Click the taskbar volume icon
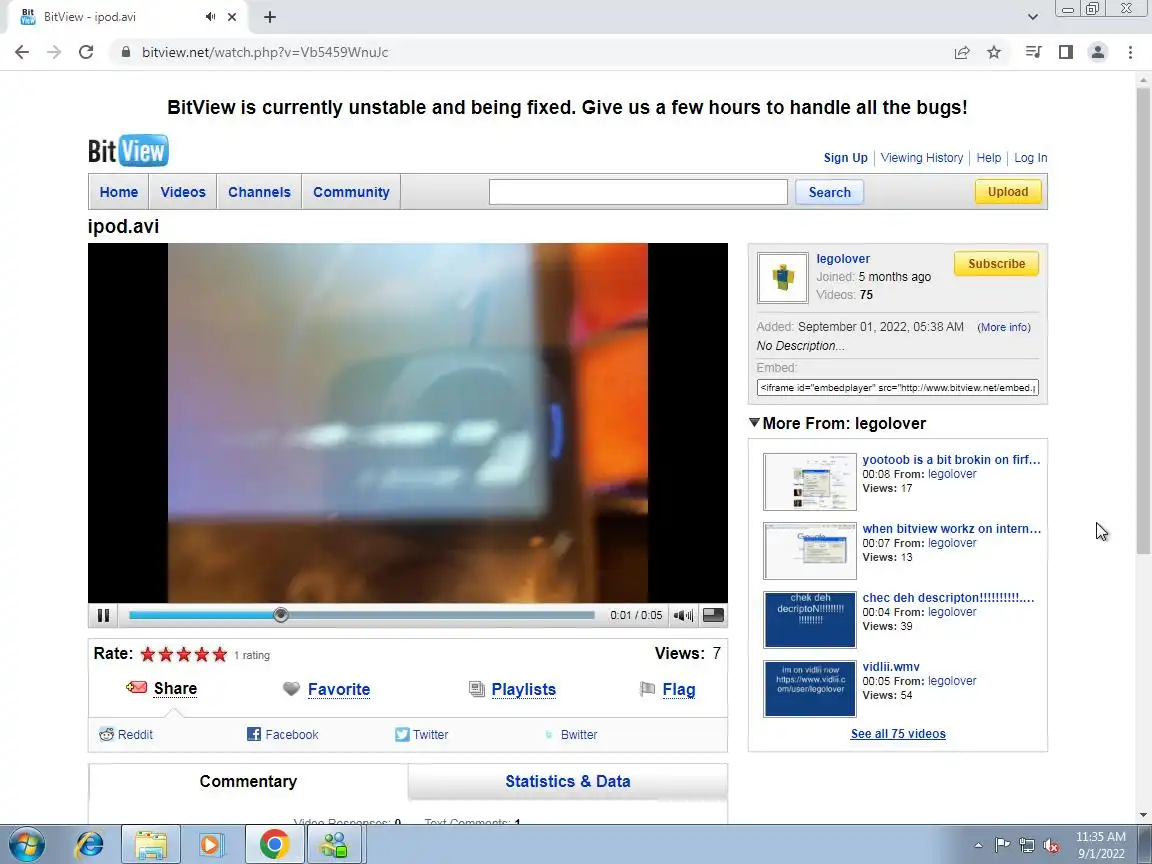1152x864 pixels. pyautogui.click(x=1051, y=845)
